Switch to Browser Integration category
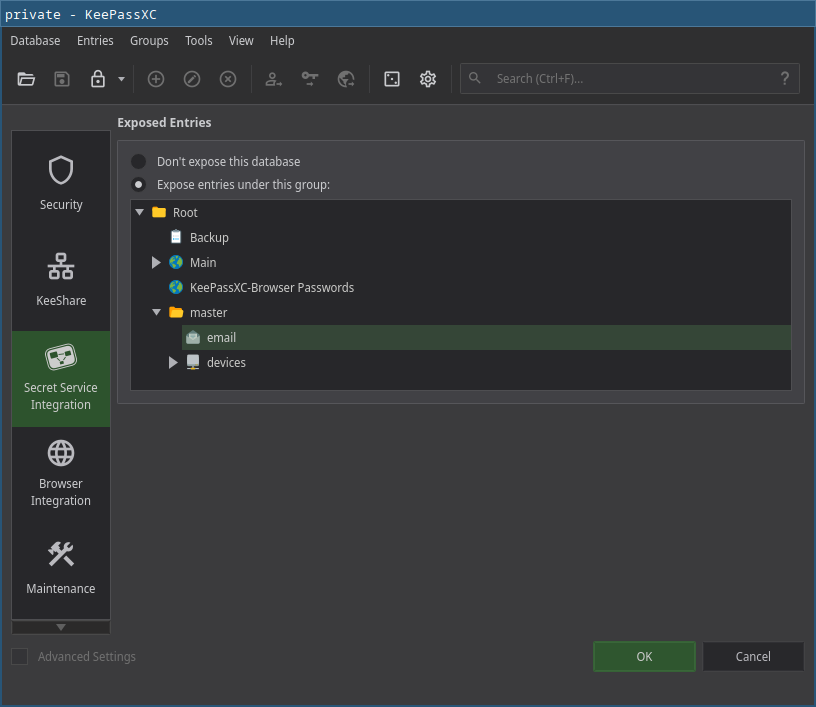This screenshot has width=816, height=707. [x=61, y=474]
